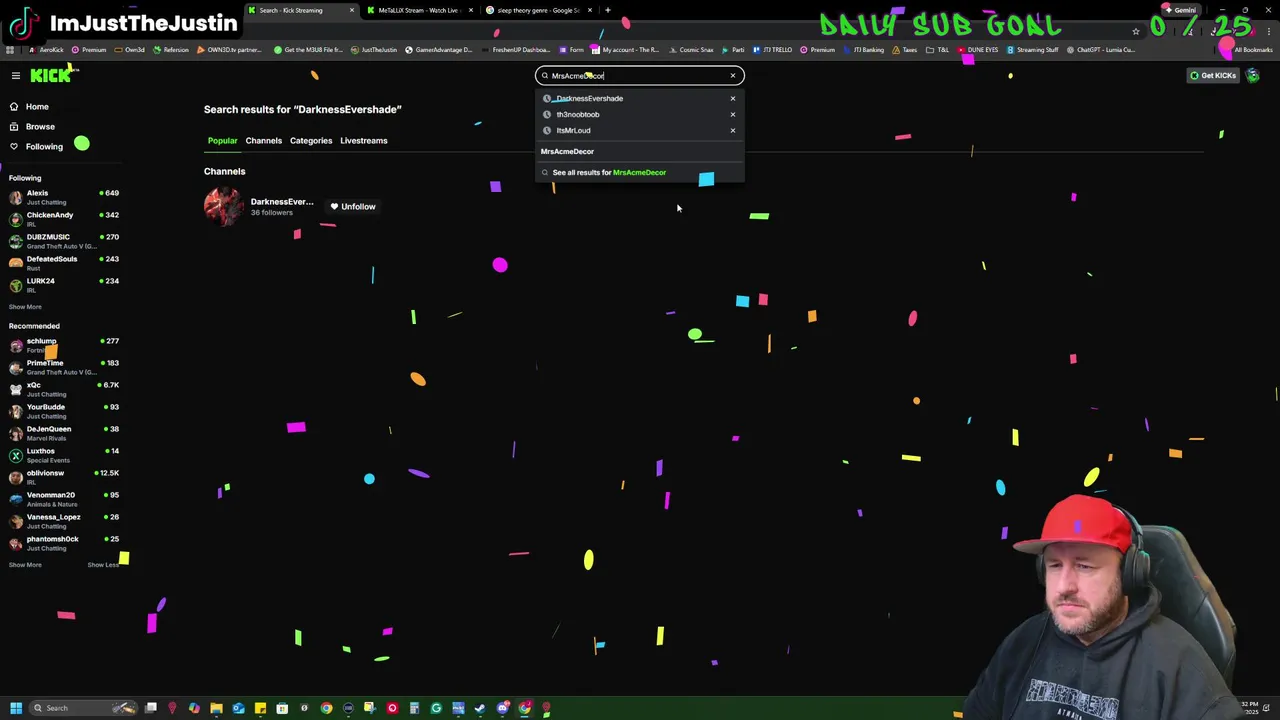Show more recommended channels
This screenshot has width=1280, height=720.
pos(25,565)
